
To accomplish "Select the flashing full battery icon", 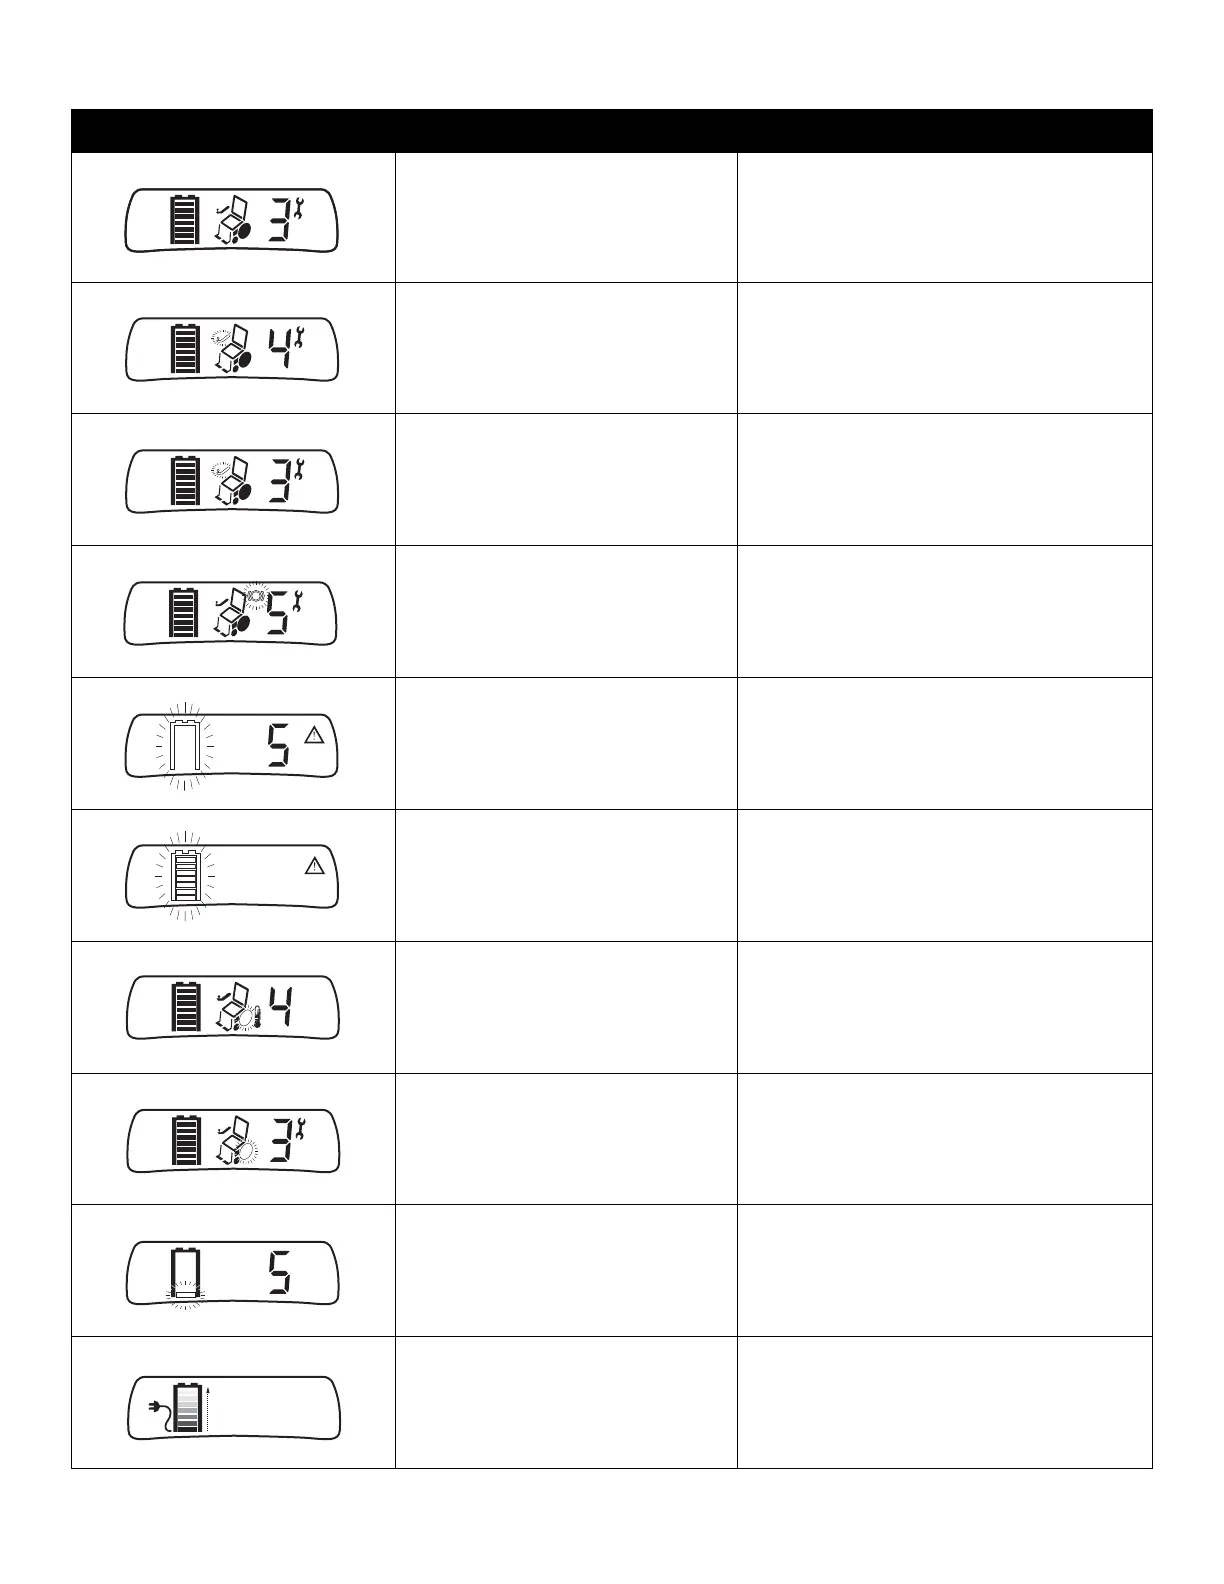I will click(185, 876).
